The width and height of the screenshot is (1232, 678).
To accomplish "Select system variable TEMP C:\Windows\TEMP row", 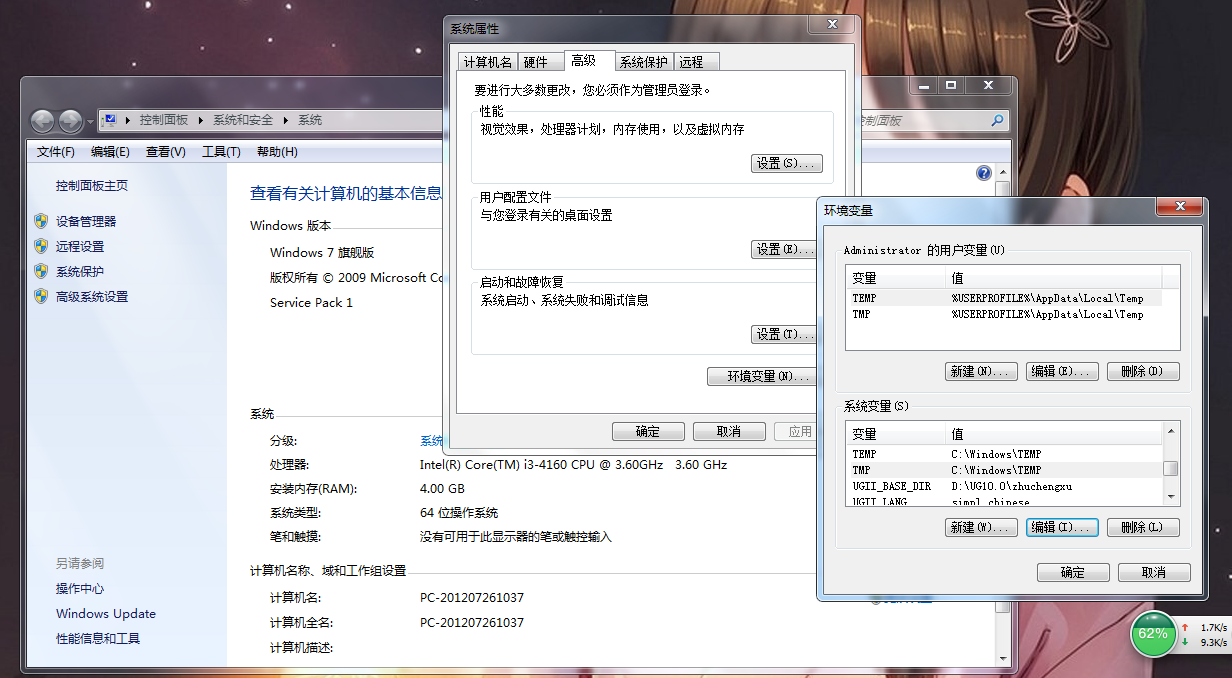I will (x=1004, y=454).
